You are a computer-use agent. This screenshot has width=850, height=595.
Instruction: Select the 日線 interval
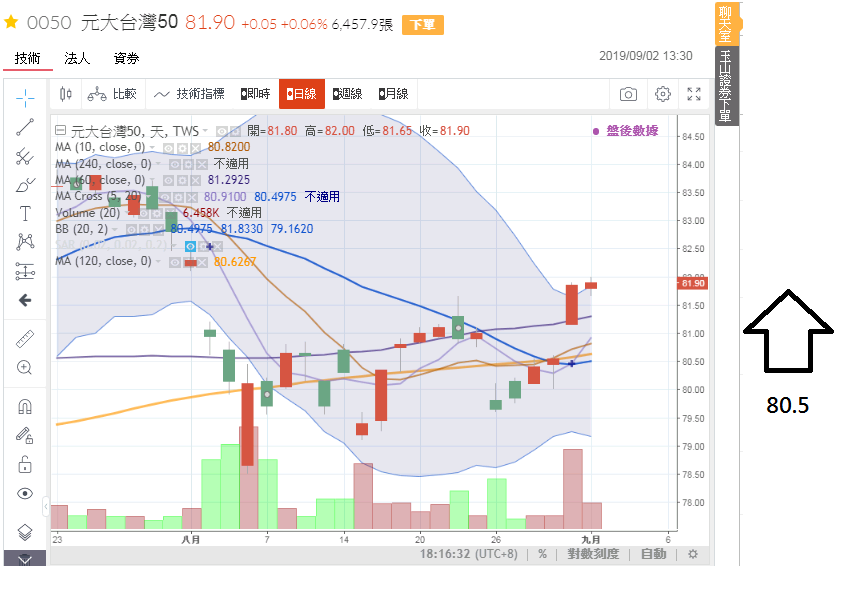coord(302,94)
